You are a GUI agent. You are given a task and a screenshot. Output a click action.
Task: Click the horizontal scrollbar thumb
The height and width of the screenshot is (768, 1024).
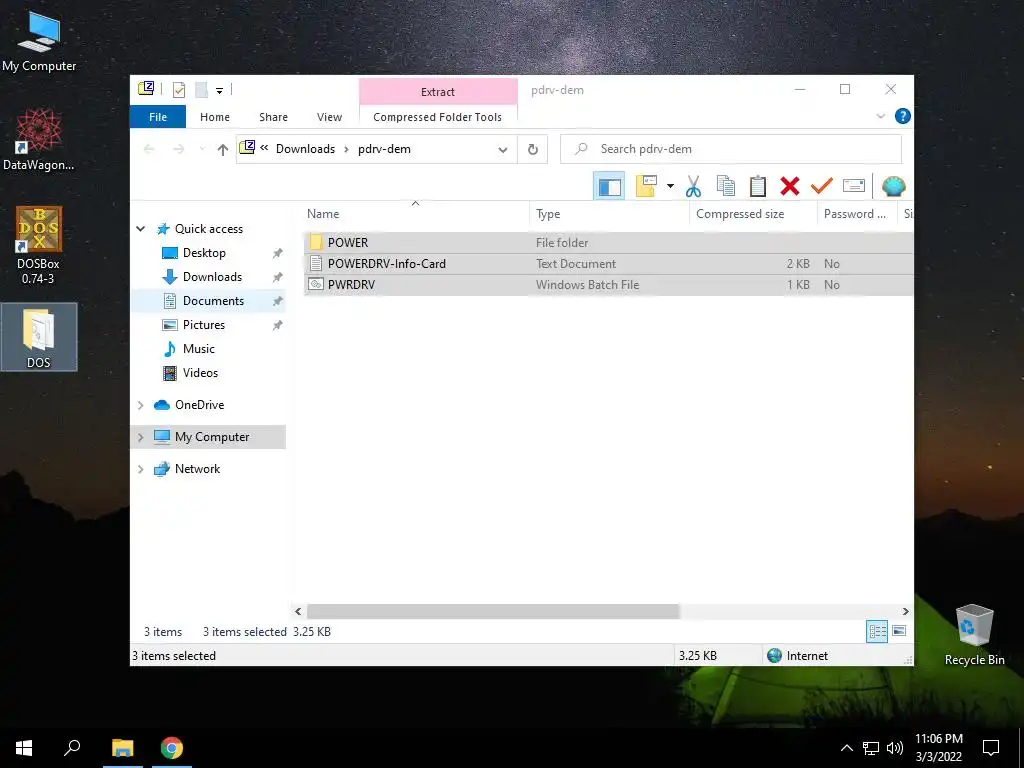tap(493, 612)
